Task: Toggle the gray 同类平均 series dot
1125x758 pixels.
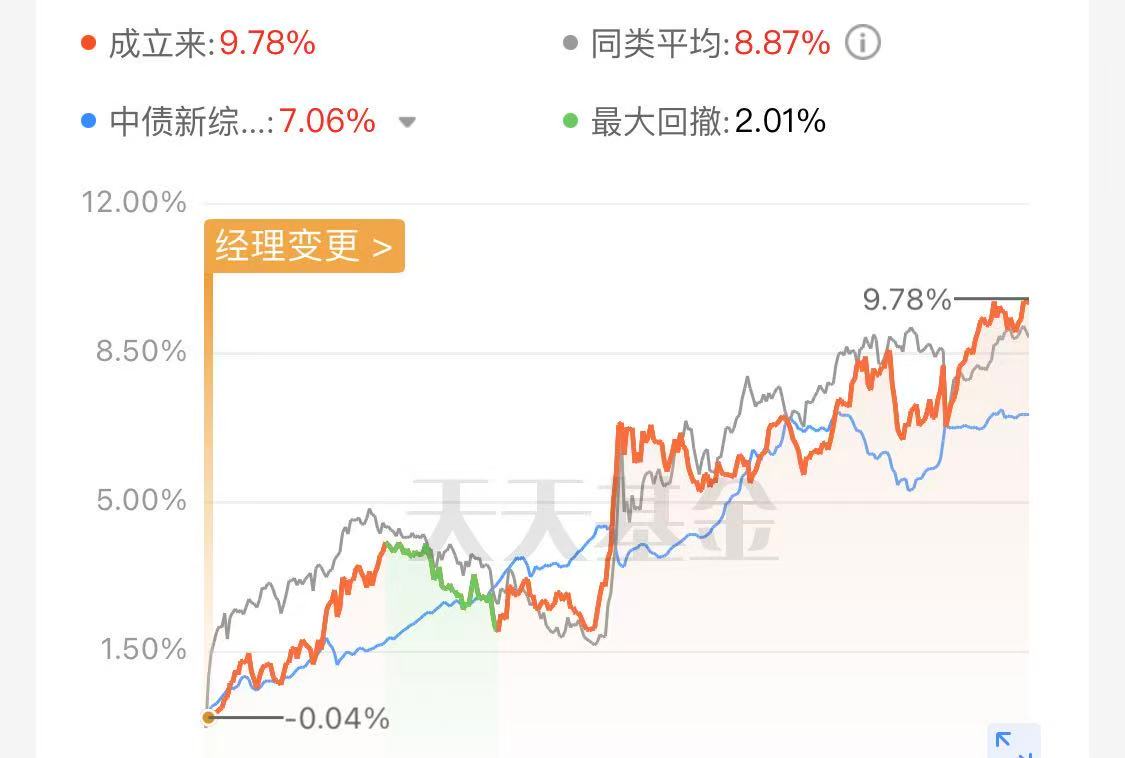Action: click(x=570, y=42)
